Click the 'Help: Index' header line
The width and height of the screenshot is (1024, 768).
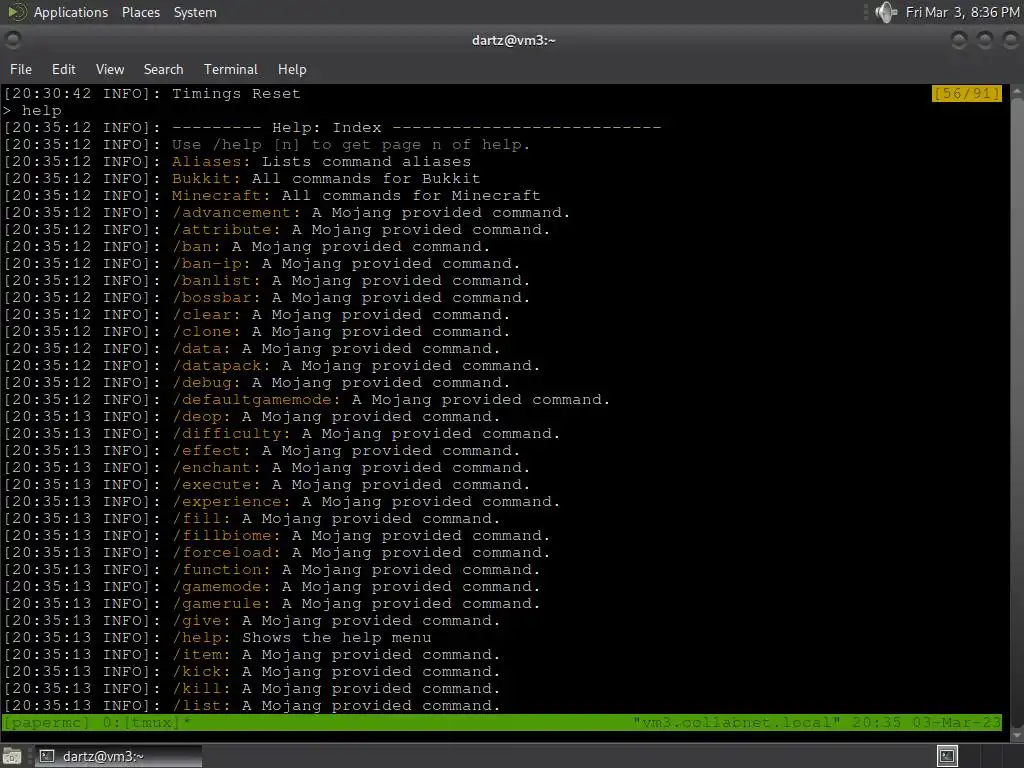[x=332, y=127]
